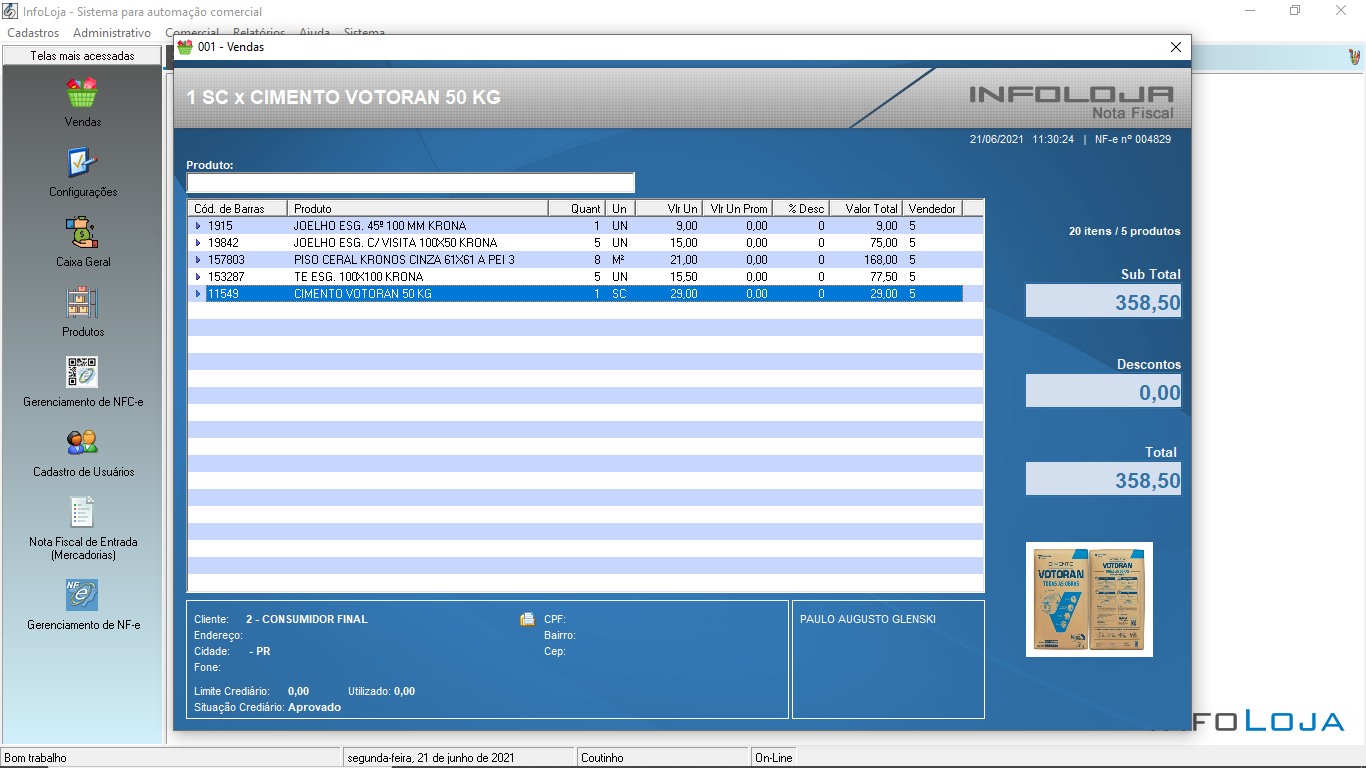Open the Comercial menu
This screenshot has height=768, width=1366.
[192, 33]
